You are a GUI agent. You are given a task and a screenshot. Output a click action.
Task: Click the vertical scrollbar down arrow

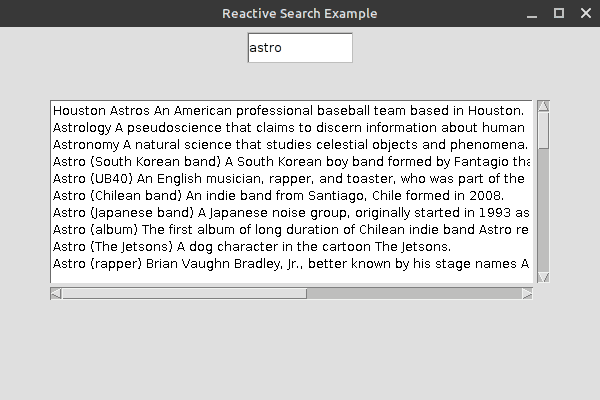point(543,277)
